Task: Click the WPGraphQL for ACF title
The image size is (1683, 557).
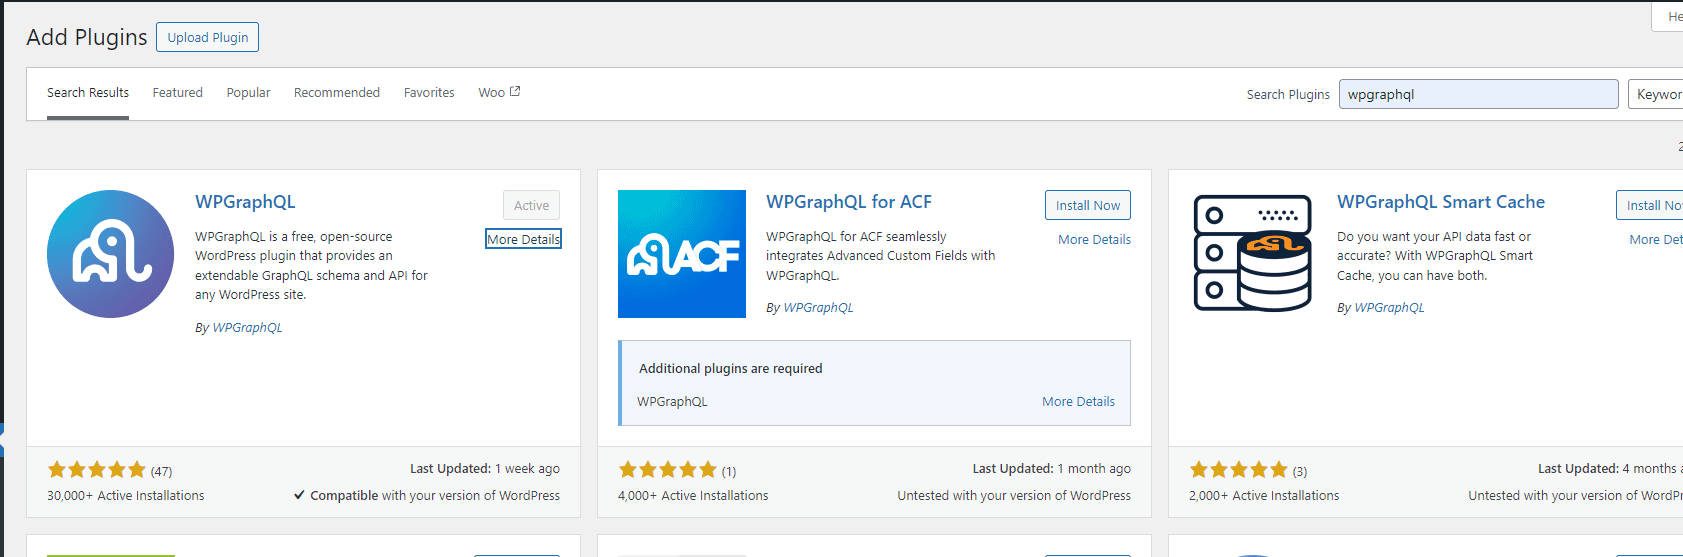Action: tap(849, 201)
